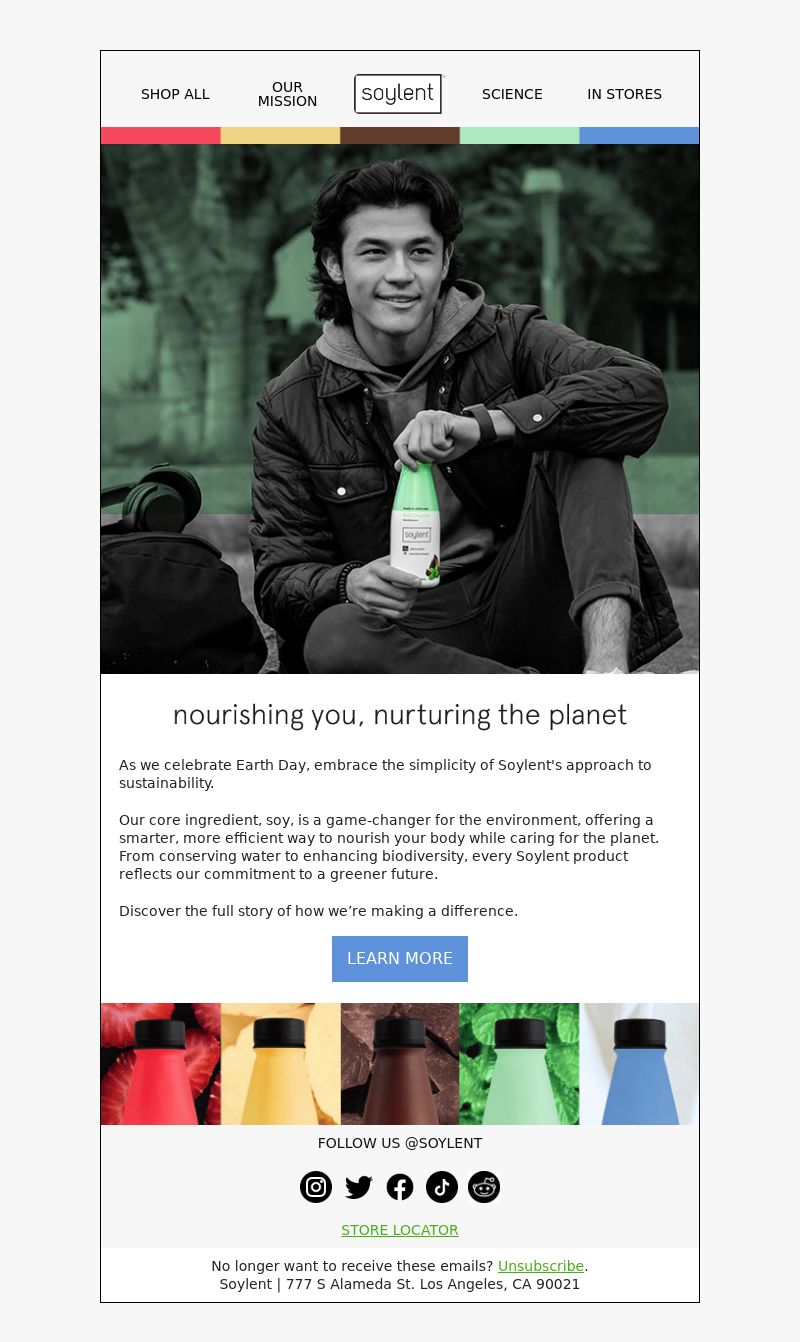The width and height of the screenshot is (800, 1342).
Task: Click the LEARN MORE button
Action: [x=400, y=959]
